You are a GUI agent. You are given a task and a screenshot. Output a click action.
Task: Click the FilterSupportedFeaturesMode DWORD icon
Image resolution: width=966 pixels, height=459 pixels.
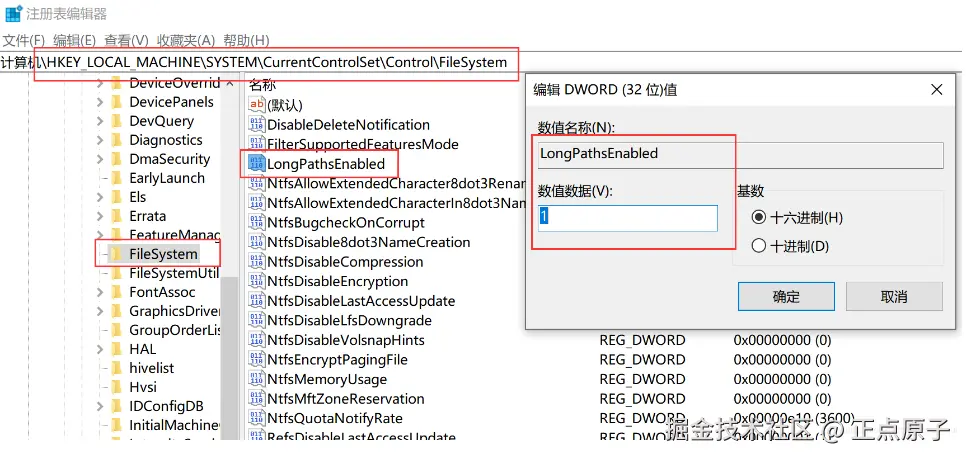point(256,145)
